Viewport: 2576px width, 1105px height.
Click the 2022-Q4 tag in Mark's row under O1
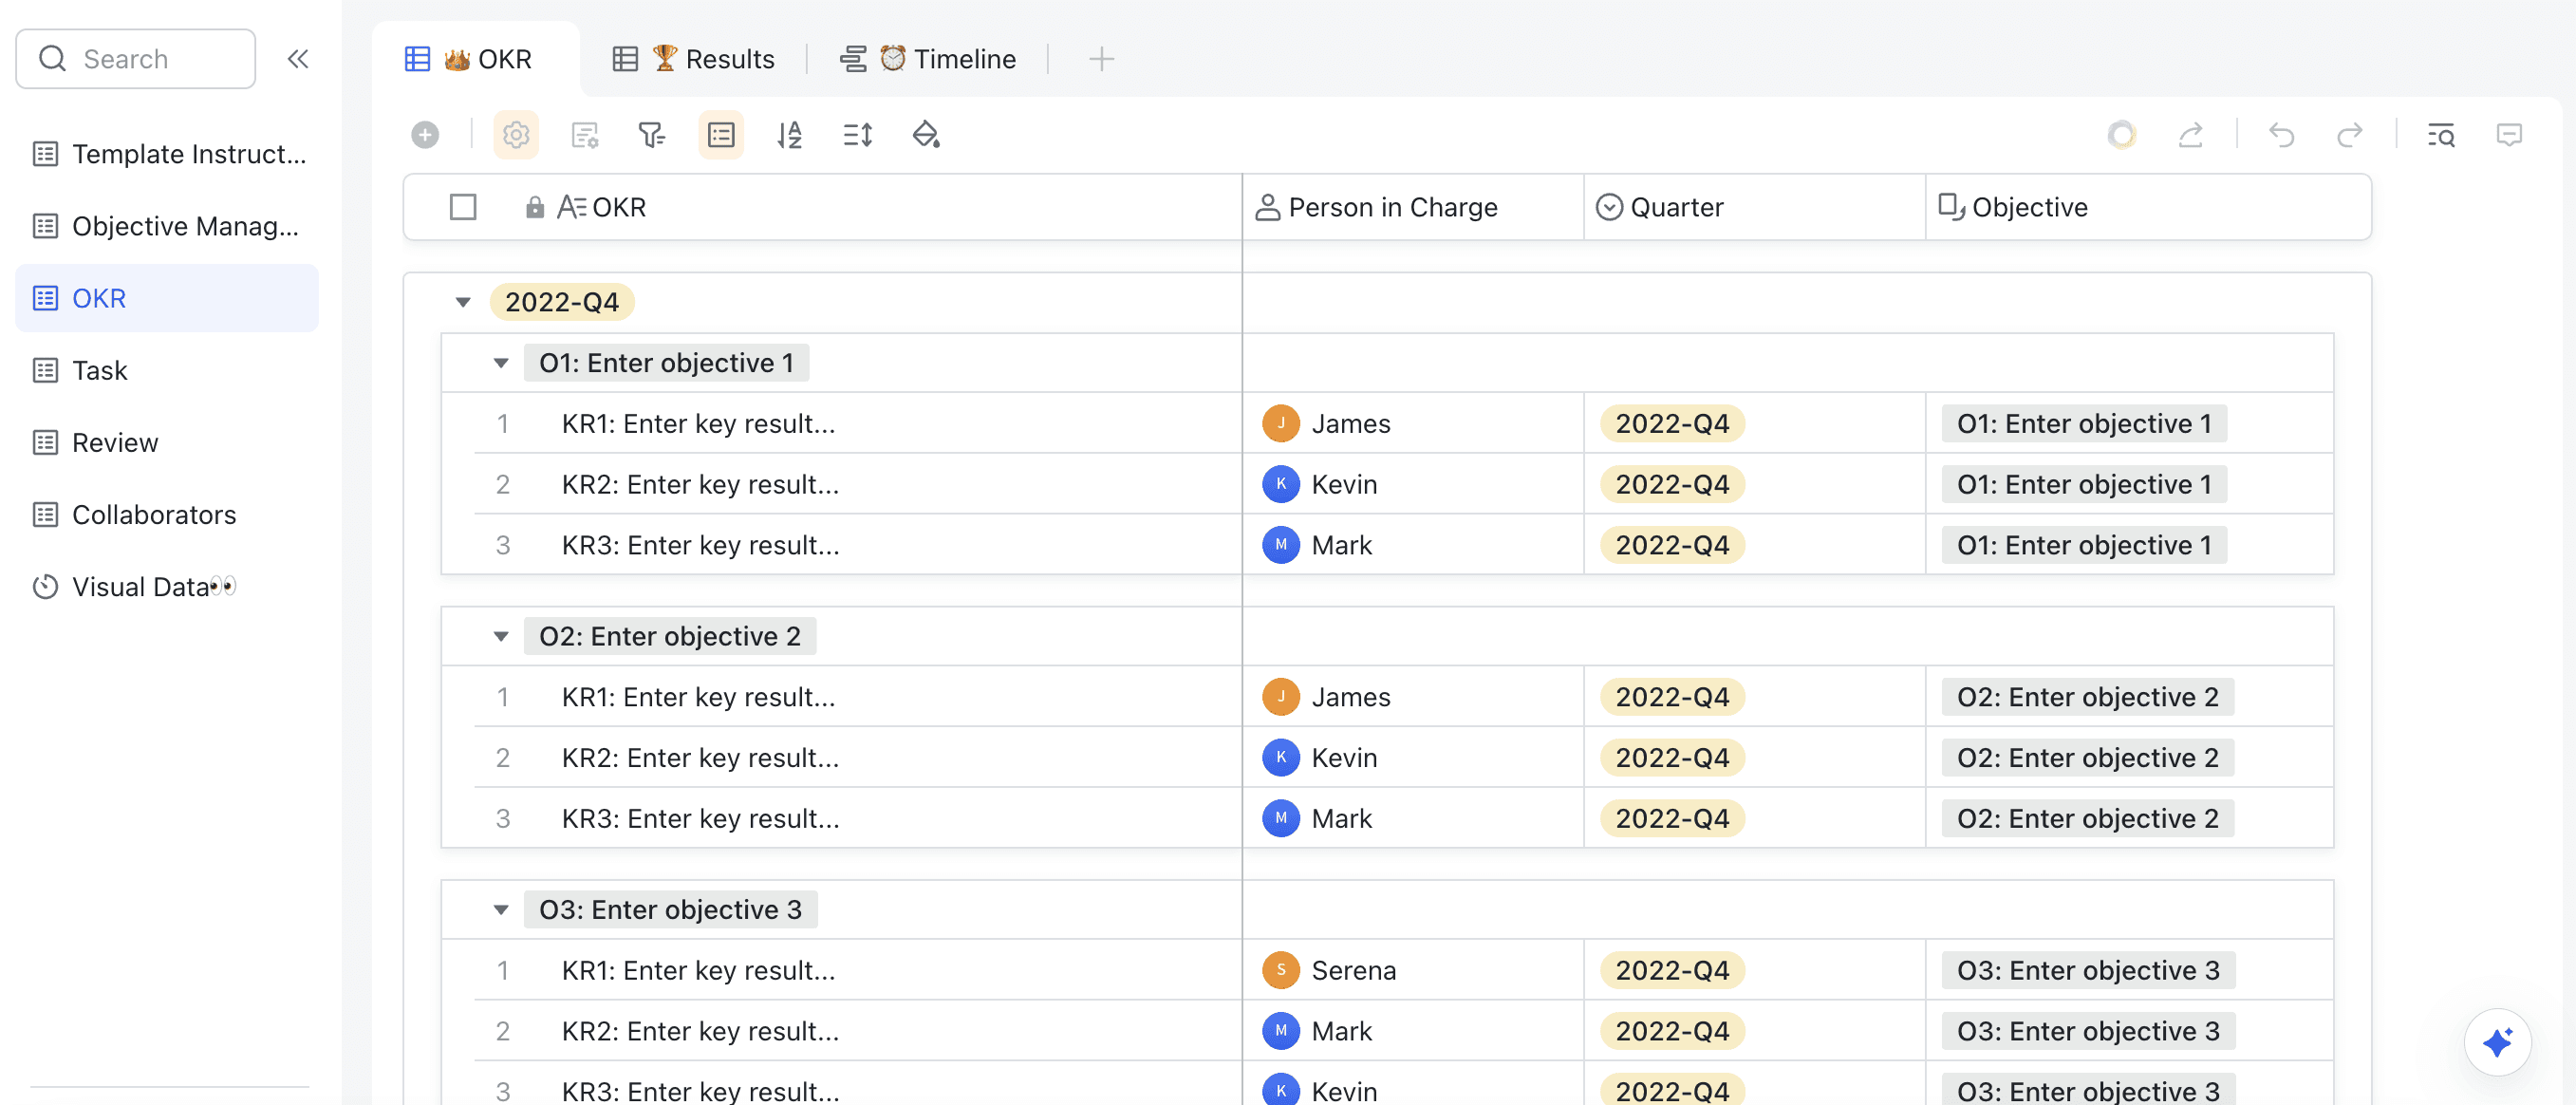[1671, 545]
